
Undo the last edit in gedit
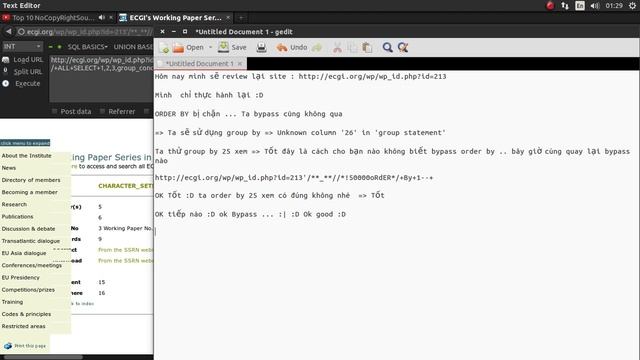[x=292, y=48]
